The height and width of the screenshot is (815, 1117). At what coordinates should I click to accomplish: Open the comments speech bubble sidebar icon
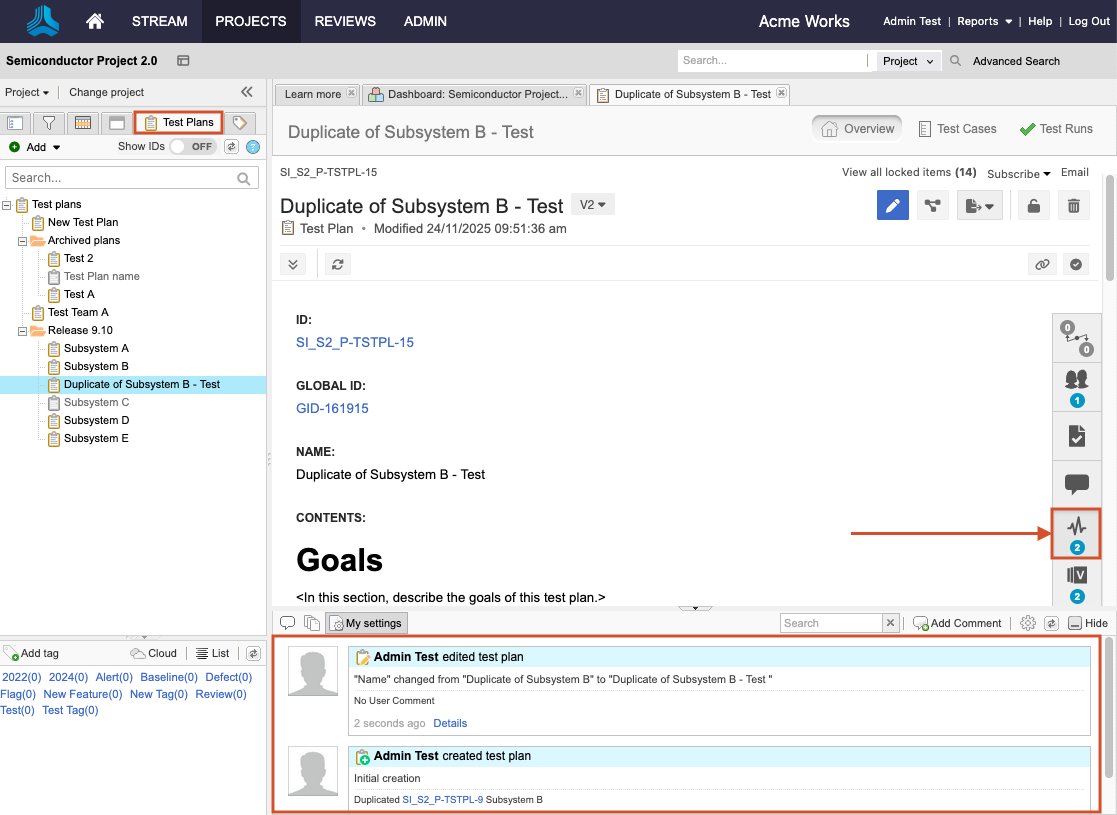pyautogui.click(x=1076, y=484)
